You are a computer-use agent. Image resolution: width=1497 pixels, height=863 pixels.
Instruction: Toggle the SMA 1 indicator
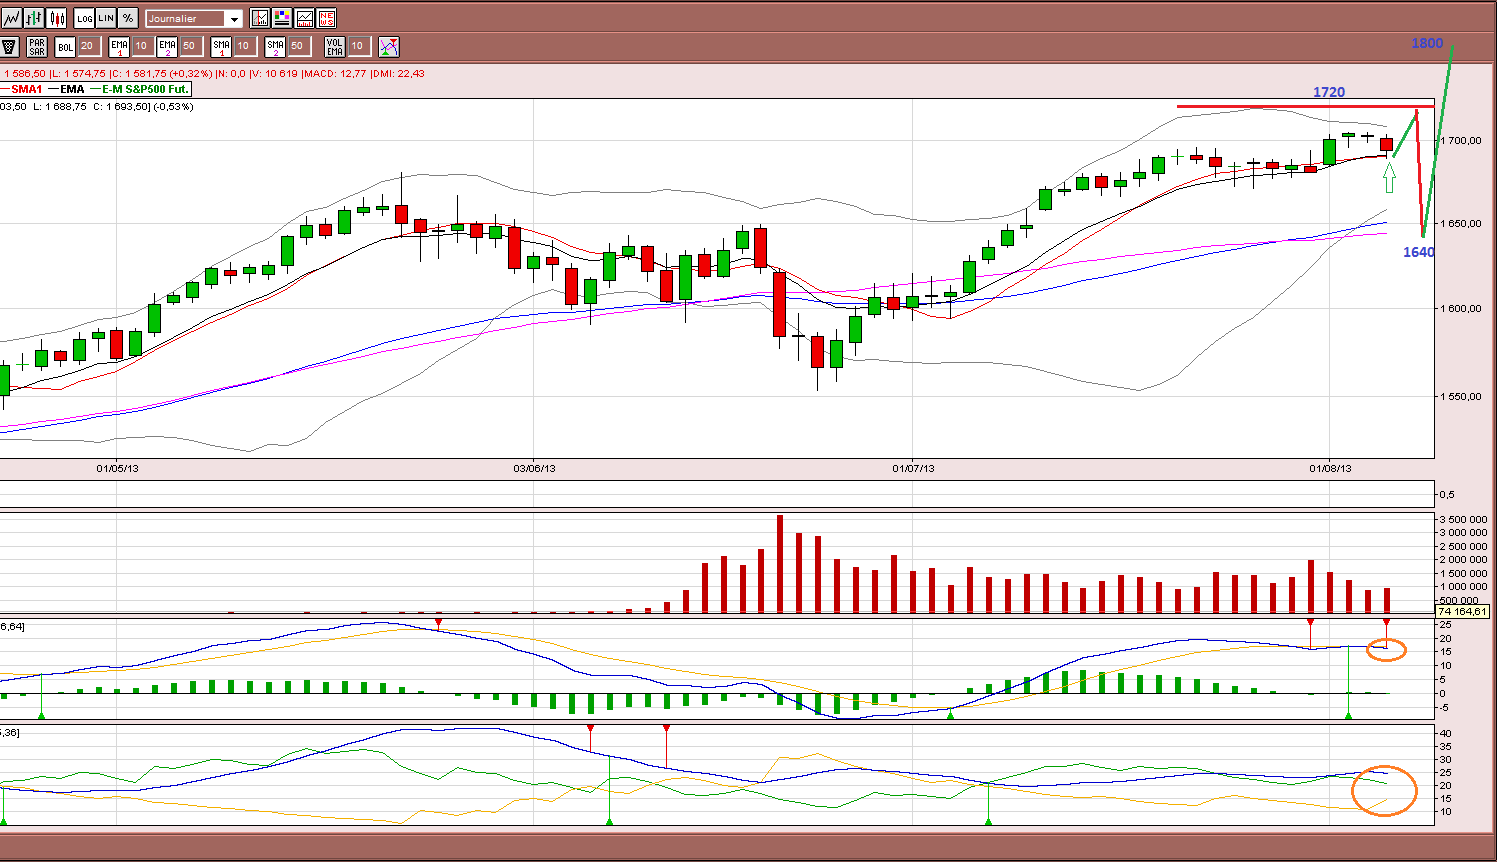tap(221, 46)
